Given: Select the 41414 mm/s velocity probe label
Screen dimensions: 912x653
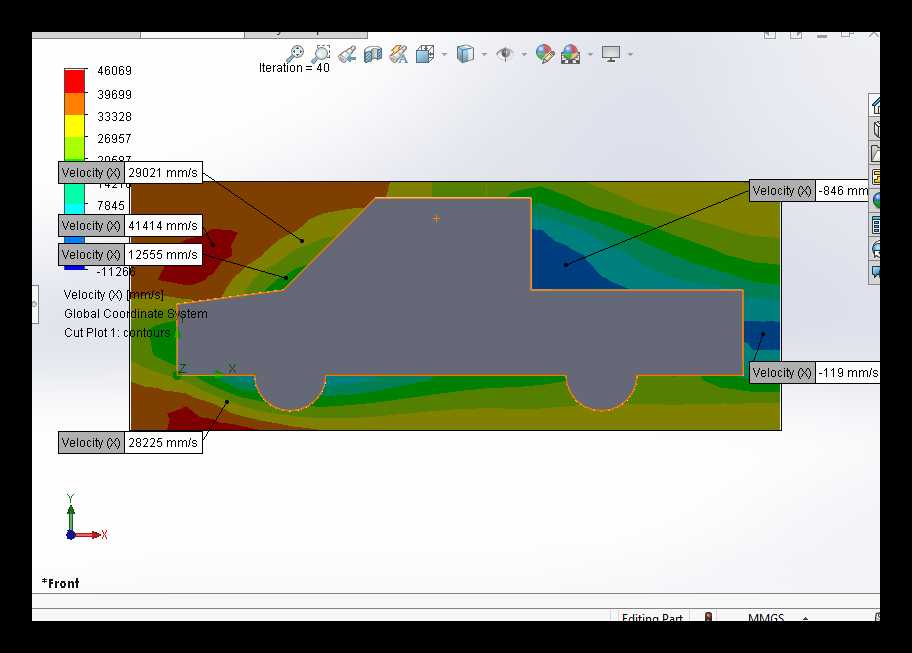Looking at the screenshot, I should pos(130,226).
